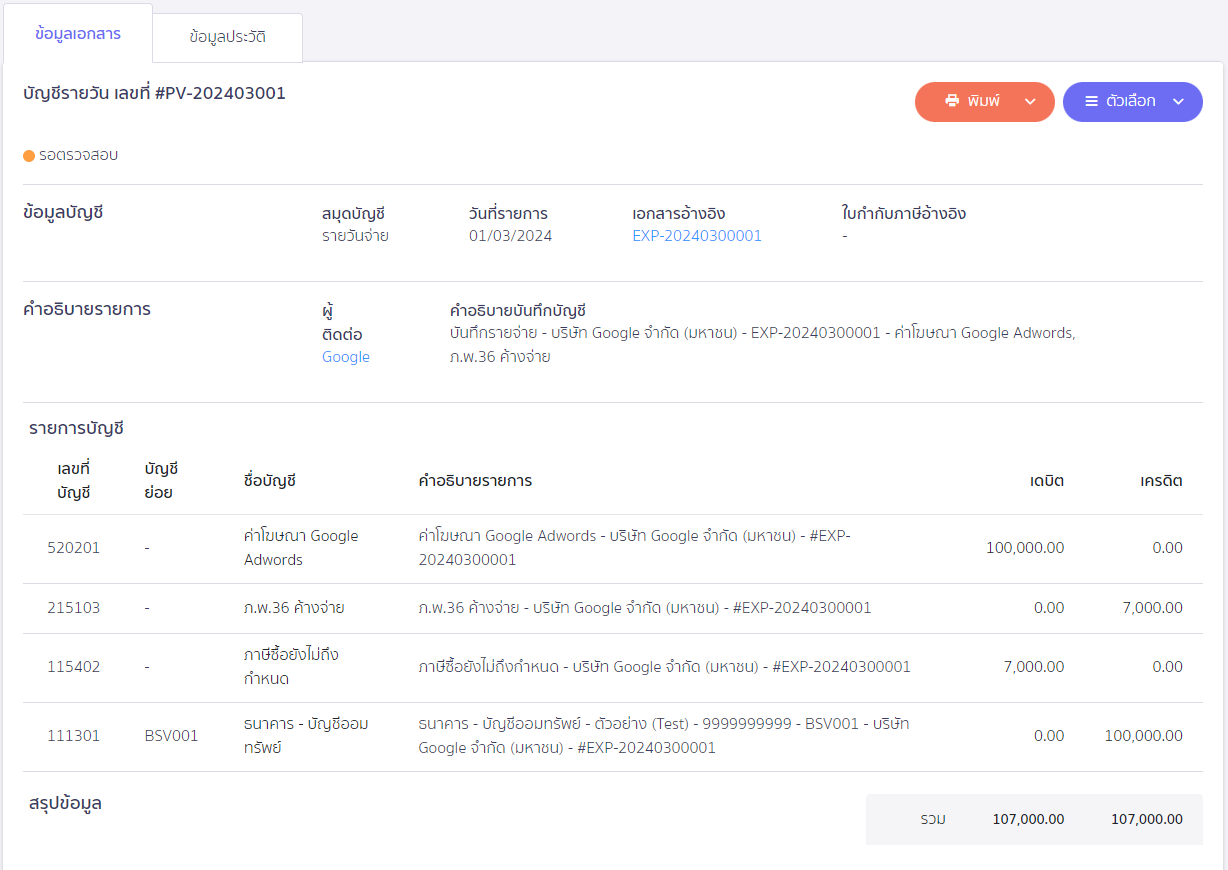This screenshot has height=870, width=1228.
Task: Click the สรุปข้อมูล section heading
Action: click(x=65, y=803)
